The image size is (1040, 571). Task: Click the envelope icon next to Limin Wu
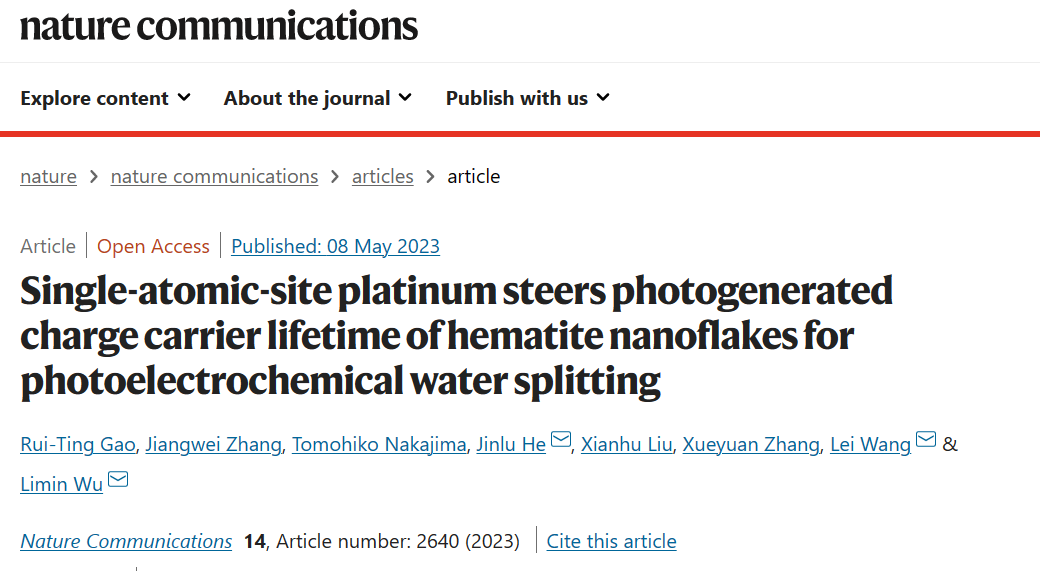coord(118,479)
